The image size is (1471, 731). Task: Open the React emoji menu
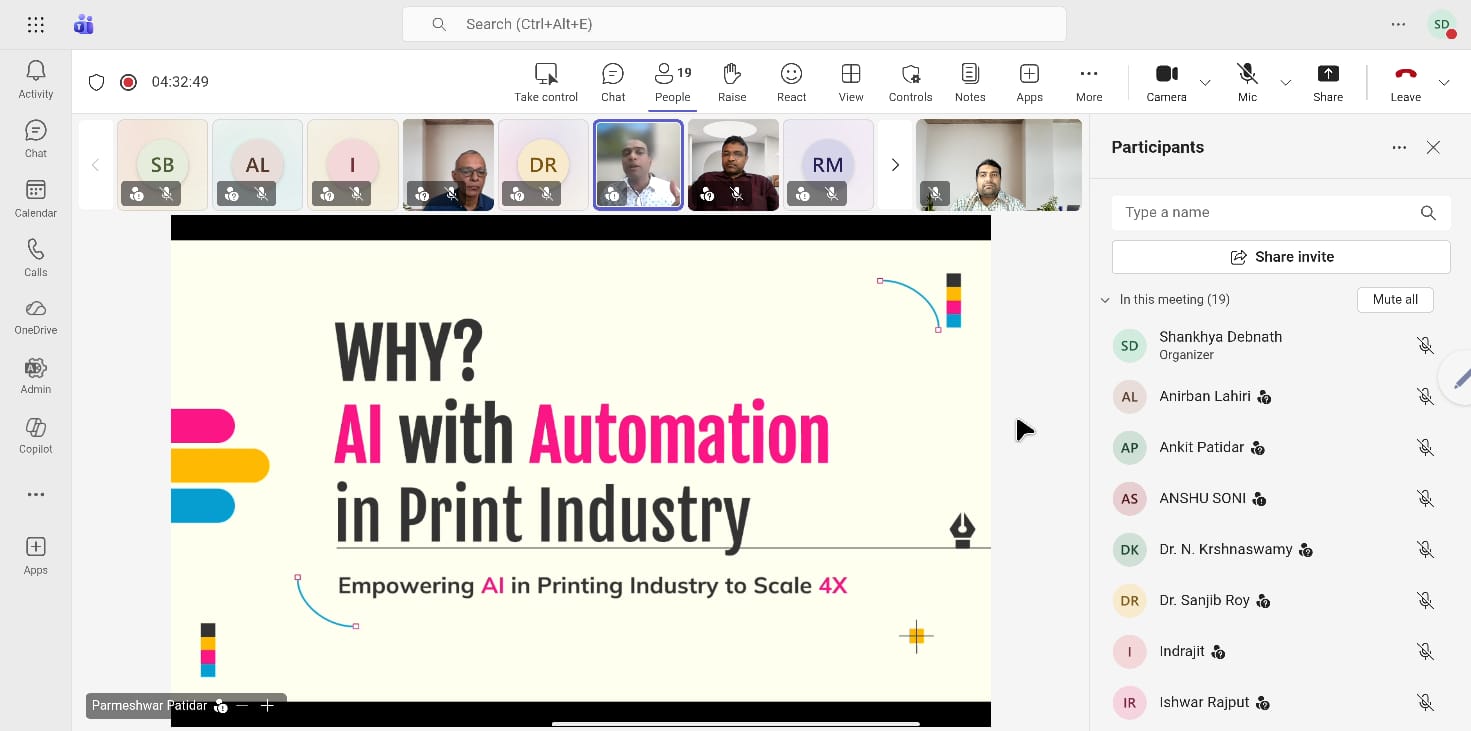point(791,74)
